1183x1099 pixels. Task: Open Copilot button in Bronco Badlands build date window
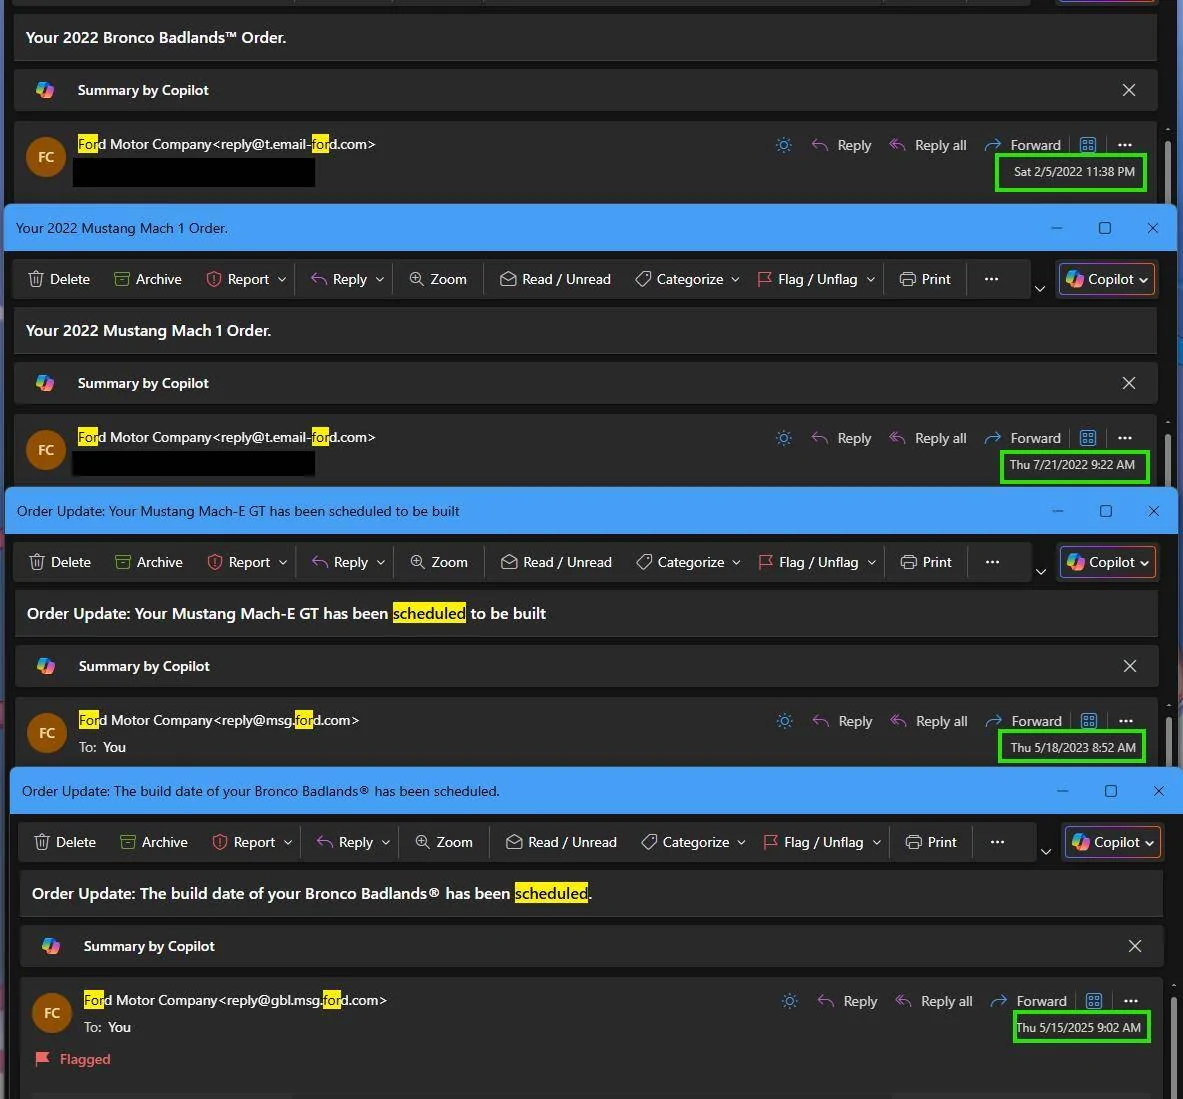pos(1113,842)
